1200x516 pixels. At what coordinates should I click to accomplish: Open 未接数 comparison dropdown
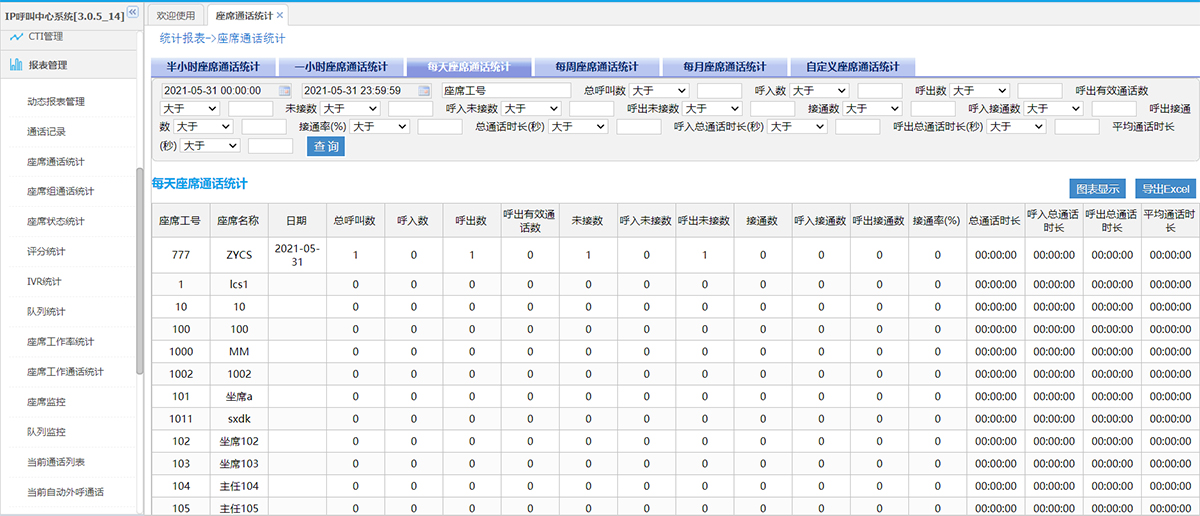[351, 108]
